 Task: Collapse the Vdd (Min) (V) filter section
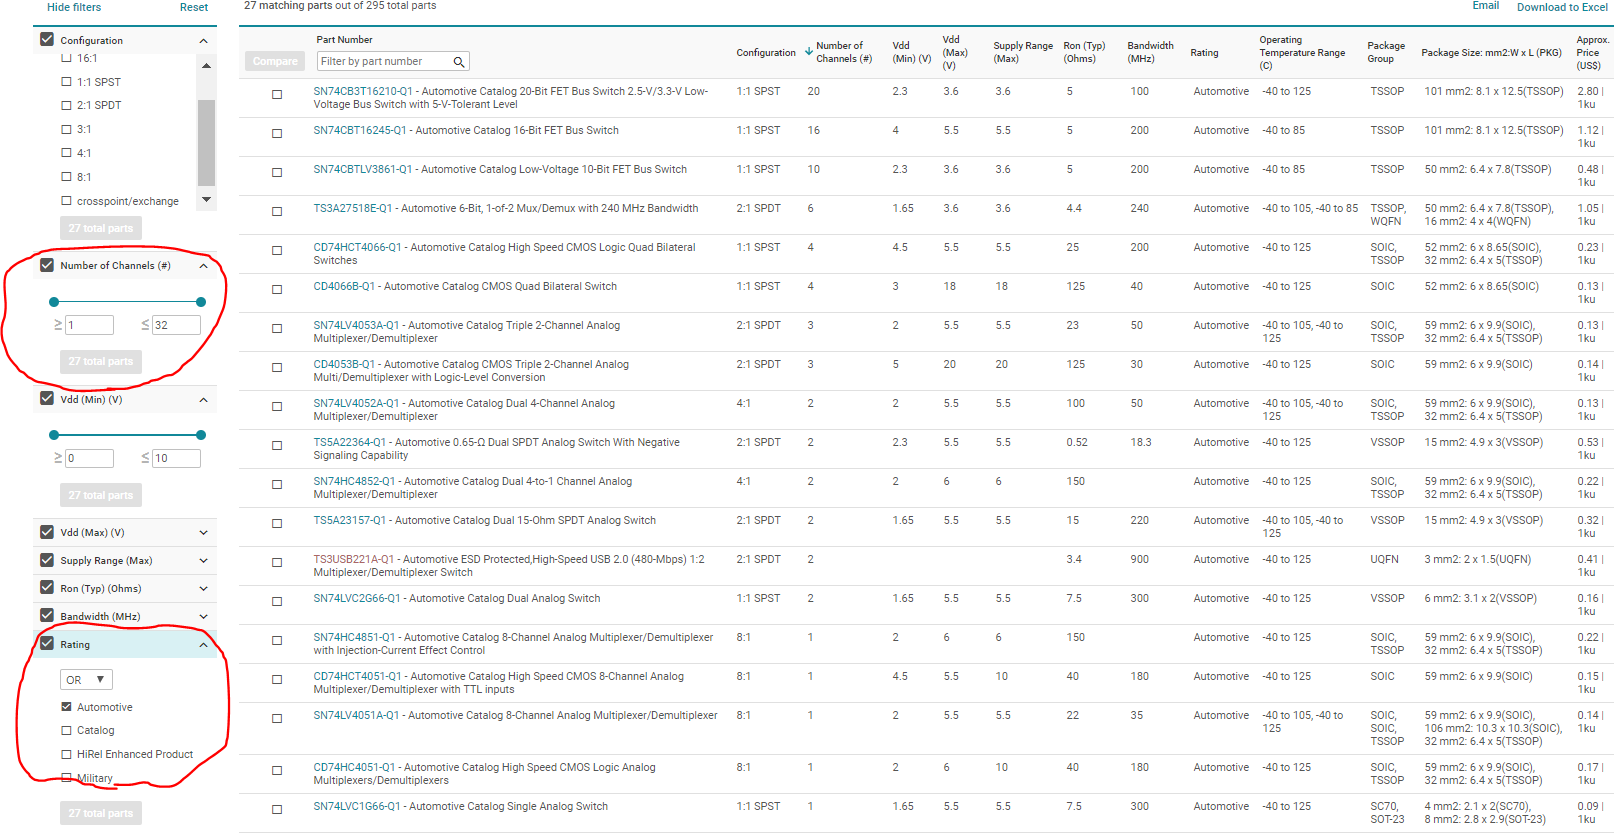(204, 400)
